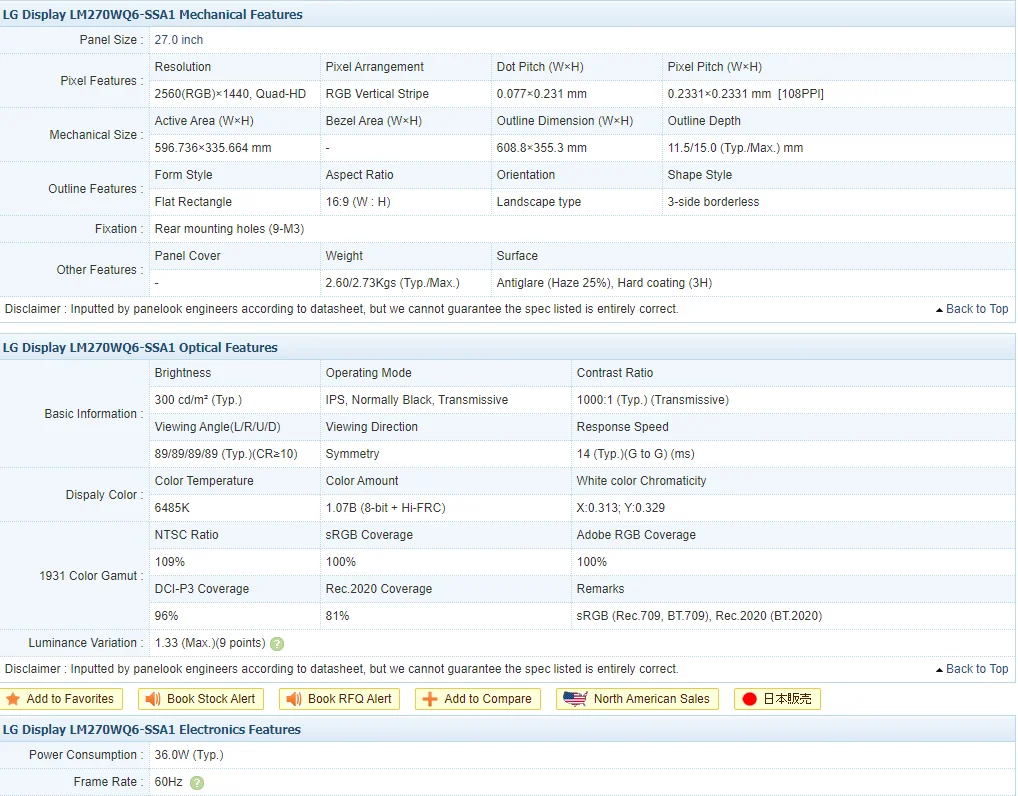Click the Adobe RGB Coverage column header

coord(636,534)
